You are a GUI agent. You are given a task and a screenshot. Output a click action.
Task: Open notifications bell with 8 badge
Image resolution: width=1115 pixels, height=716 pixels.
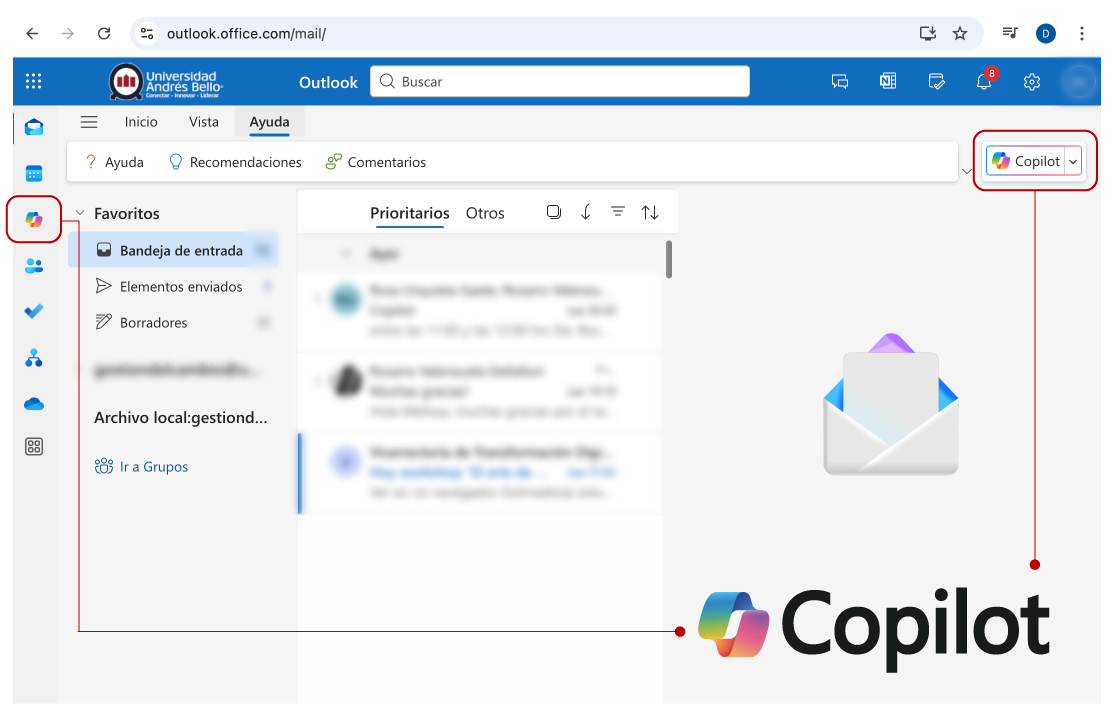(985, 80)
